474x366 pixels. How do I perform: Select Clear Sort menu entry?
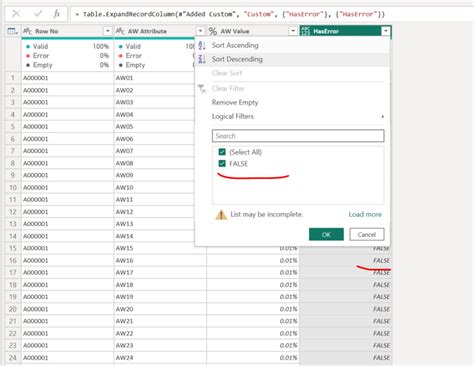[292, 73]
